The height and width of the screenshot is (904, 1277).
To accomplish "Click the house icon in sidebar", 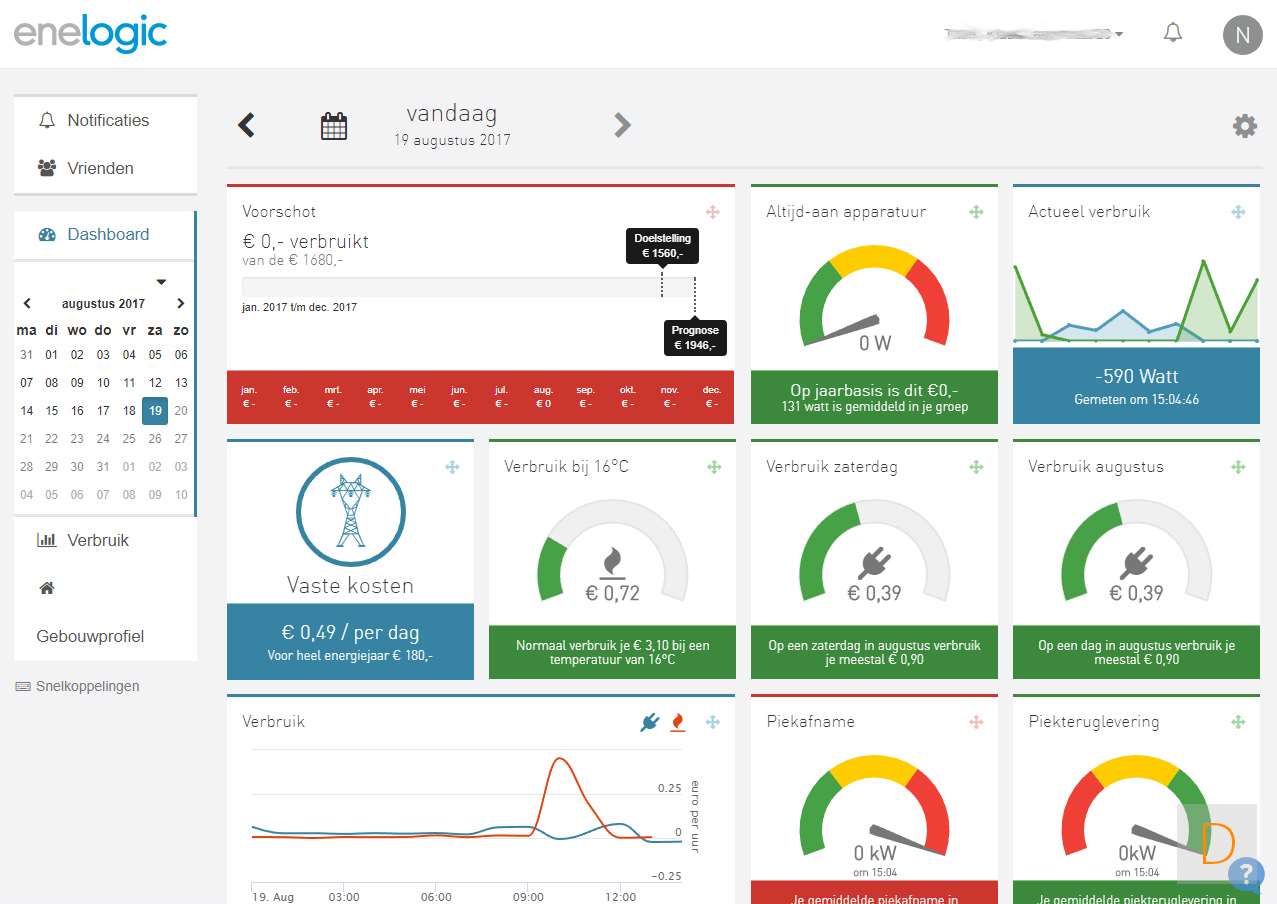I will [46, 588].
